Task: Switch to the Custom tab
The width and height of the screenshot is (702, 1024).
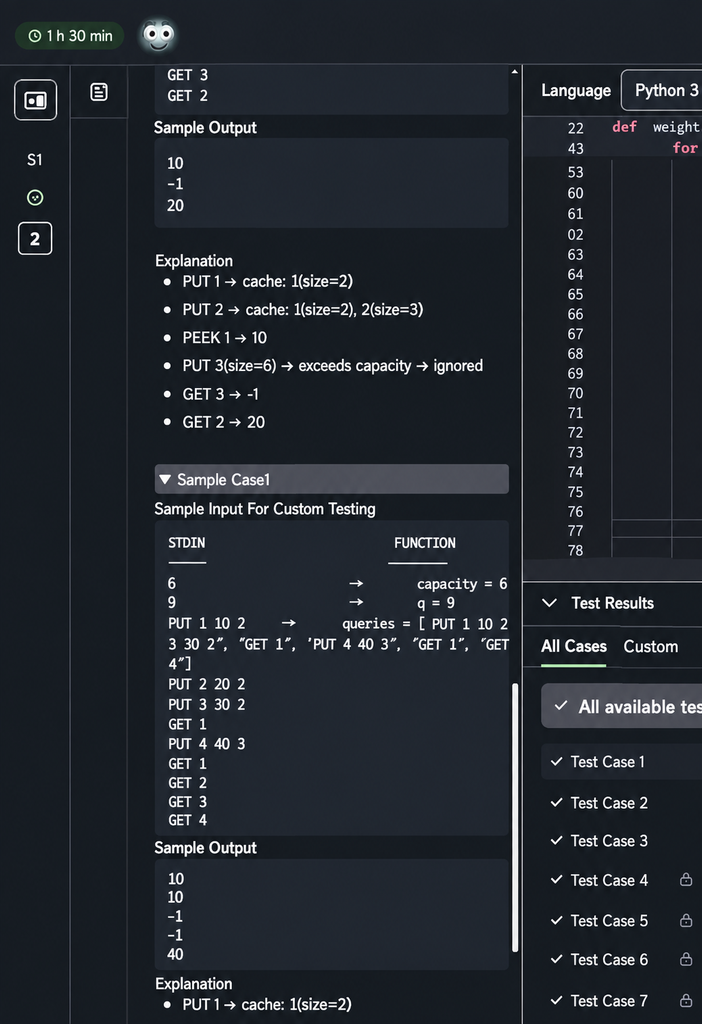Action: (650, 647)
